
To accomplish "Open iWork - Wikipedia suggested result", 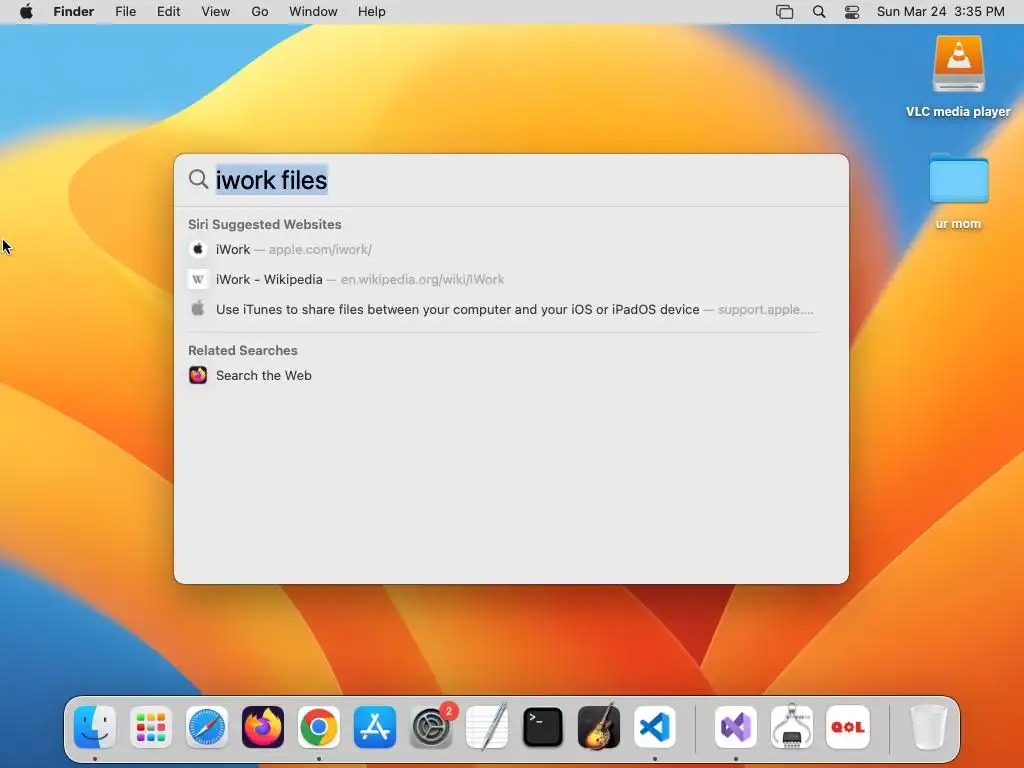I will [503, 280].
